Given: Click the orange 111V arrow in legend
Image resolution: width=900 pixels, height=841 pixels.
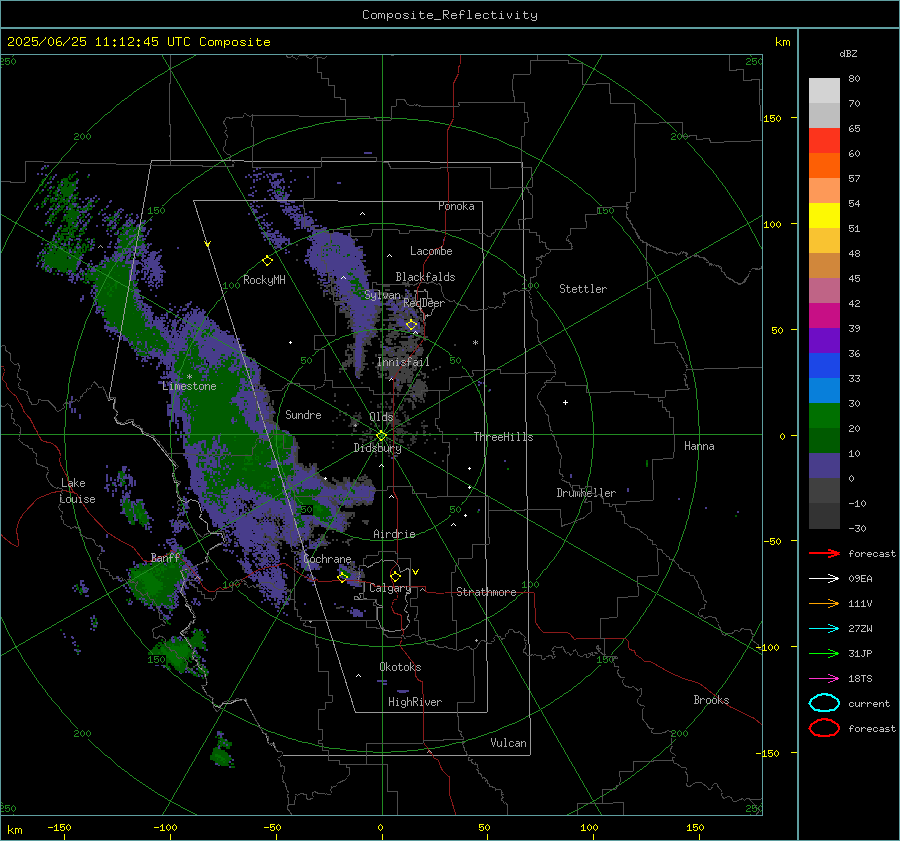Looking at the screenshot, I should pos(824,603).
